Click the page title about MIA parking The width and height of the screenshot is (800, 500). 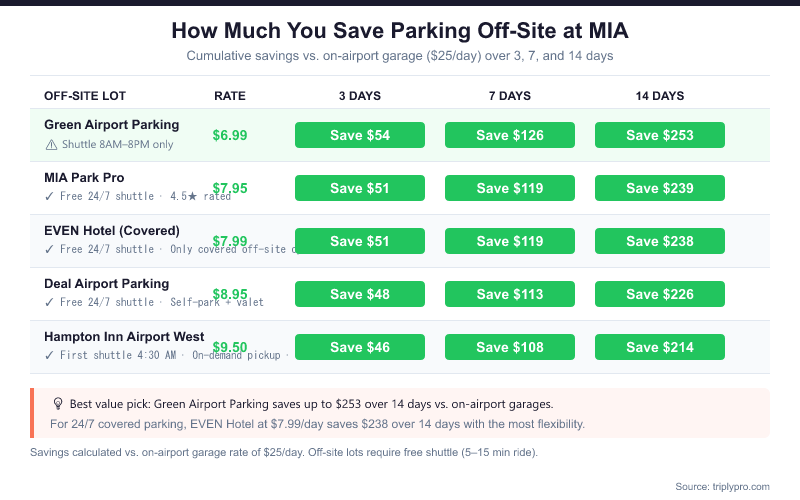pos(400,31)
